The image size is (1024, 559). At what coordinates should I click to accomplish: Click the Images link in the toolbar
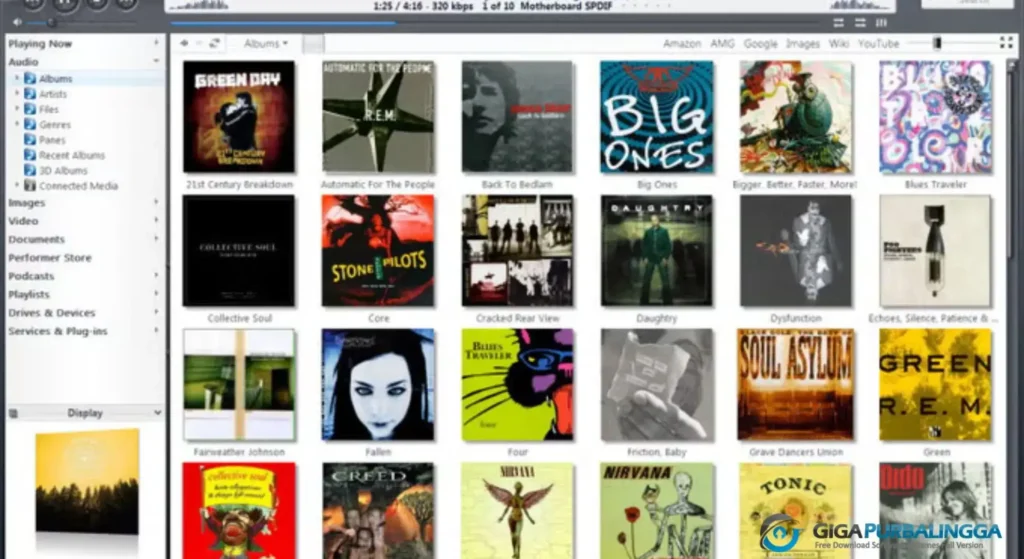803,44
